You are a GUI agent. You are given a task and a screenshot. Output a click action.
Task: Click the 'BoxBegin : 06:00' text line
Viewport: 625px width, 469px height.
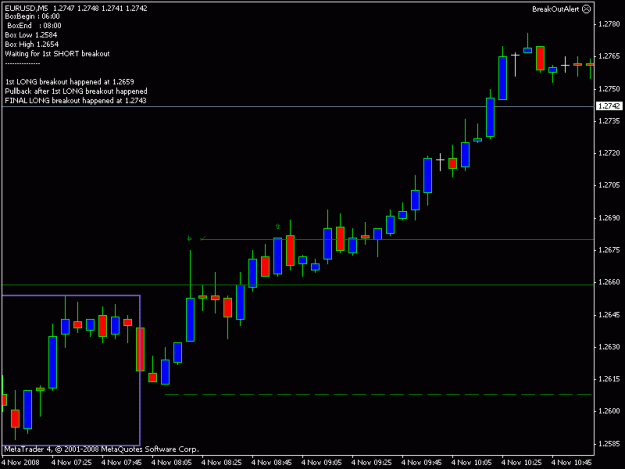click(32, 17)
